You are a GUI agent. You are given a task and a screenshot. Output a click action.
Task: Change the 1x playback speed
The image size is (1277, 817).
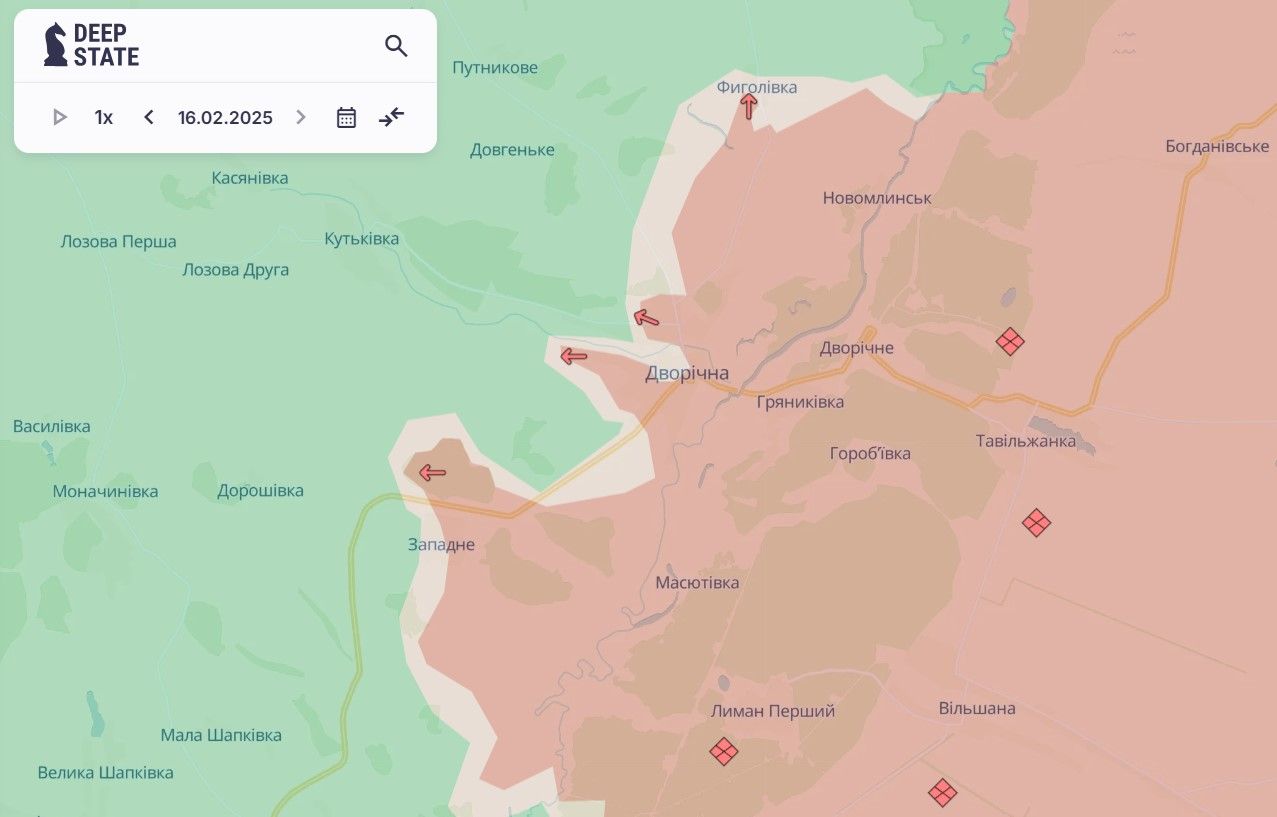(x=104, y=118)
